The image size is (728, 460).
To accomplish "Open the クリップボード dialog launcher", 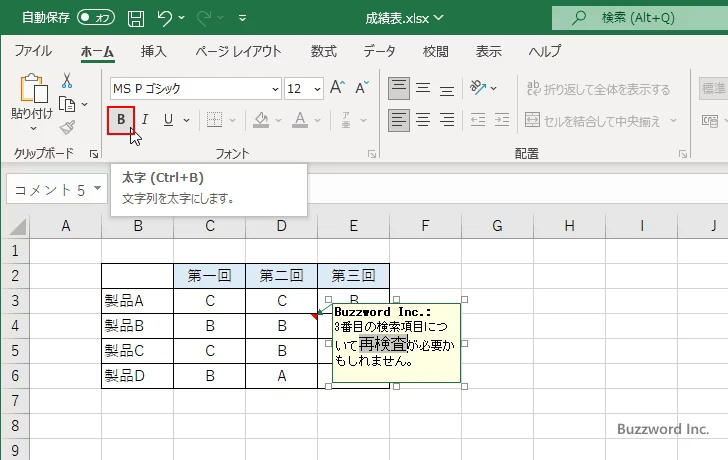I will pyautogui.click(x=94, y=154).
